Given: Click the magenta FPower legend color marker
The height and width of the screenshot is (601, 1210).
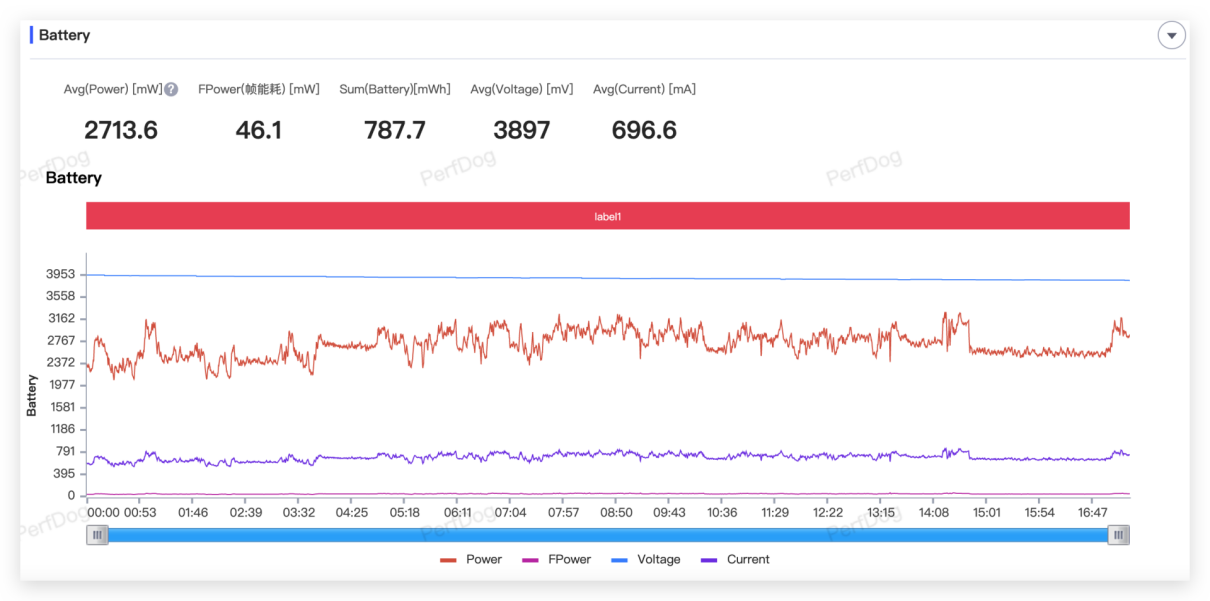Looking at the screenshot, I should click(x=530, y=560).
